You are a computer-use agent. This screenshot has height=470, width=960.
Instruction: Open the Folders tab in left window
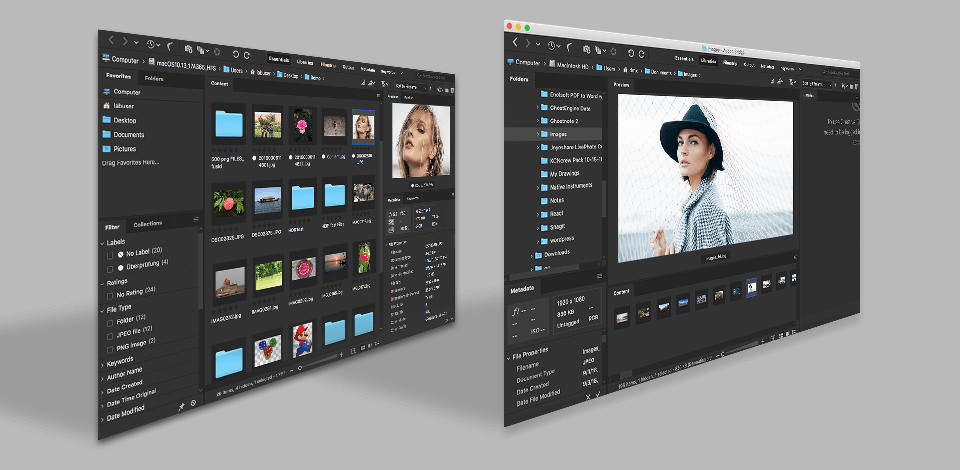coord(154,78)
